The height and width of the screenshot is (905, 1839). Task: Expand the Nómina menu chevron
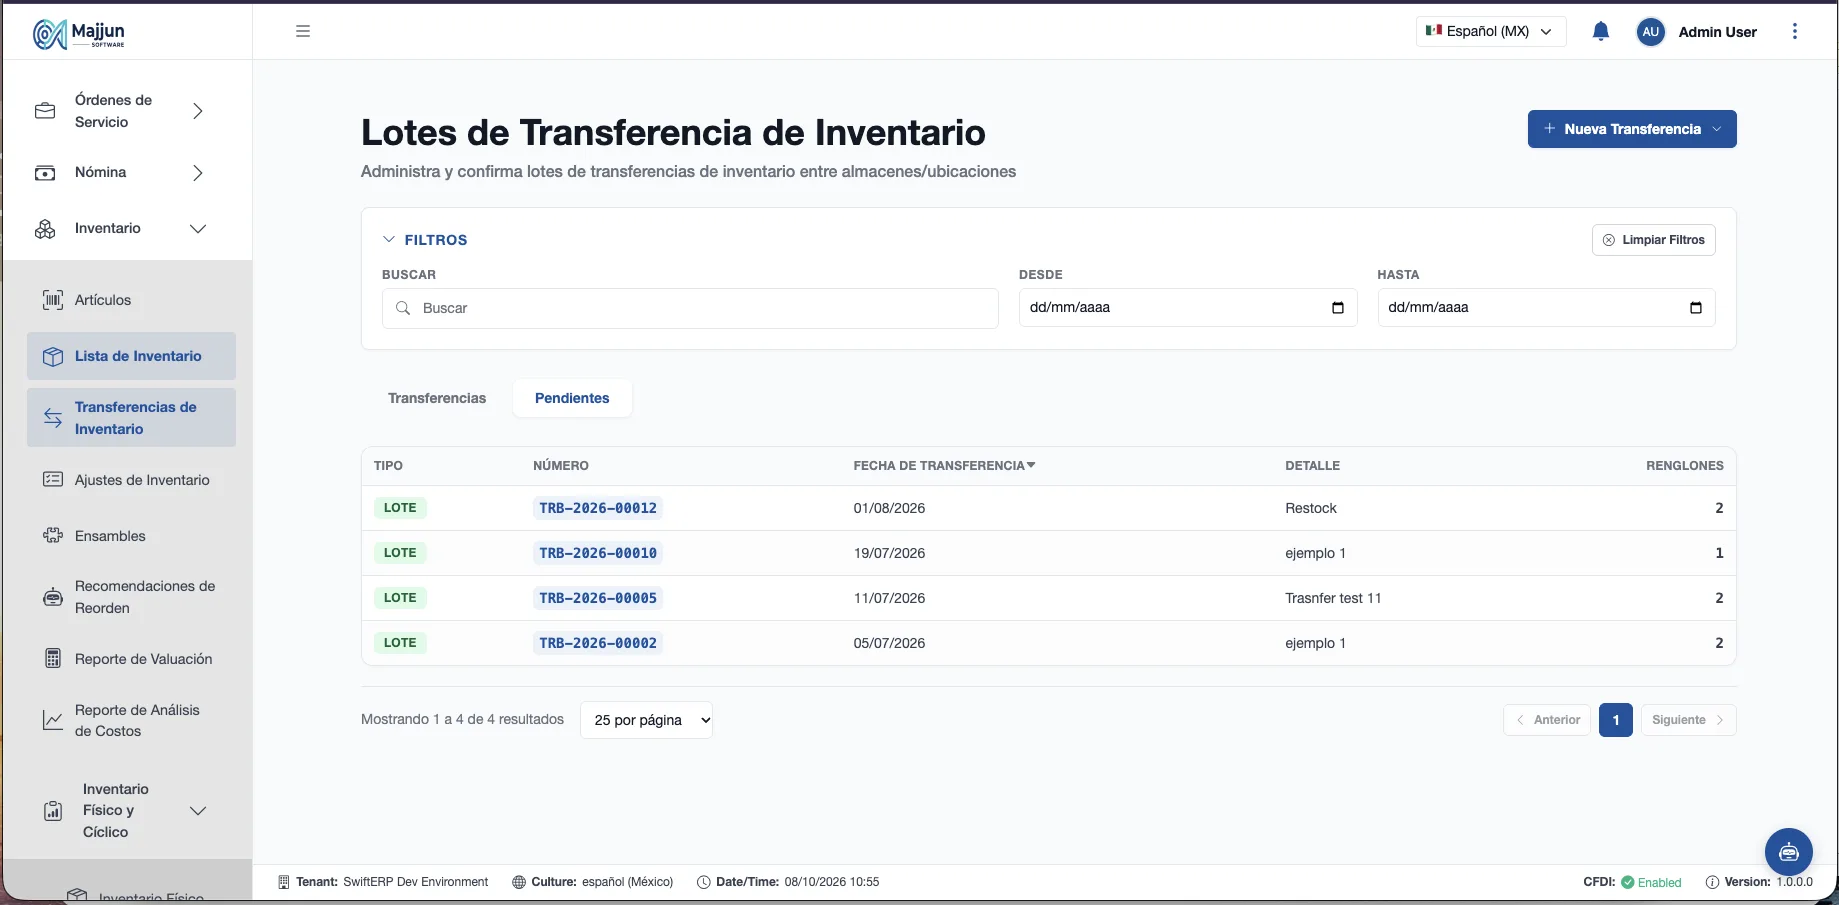click(x=197, y=173)
